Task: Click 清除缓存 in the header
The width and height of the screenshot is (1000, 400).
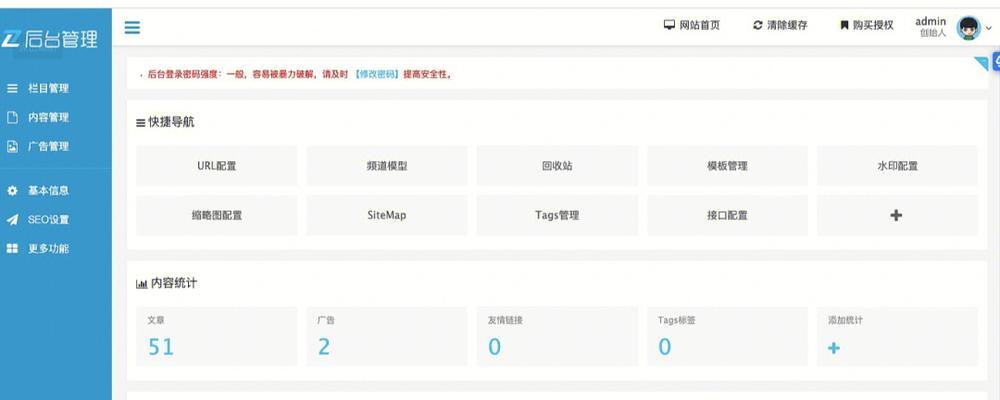Action: tap(787, 26)
